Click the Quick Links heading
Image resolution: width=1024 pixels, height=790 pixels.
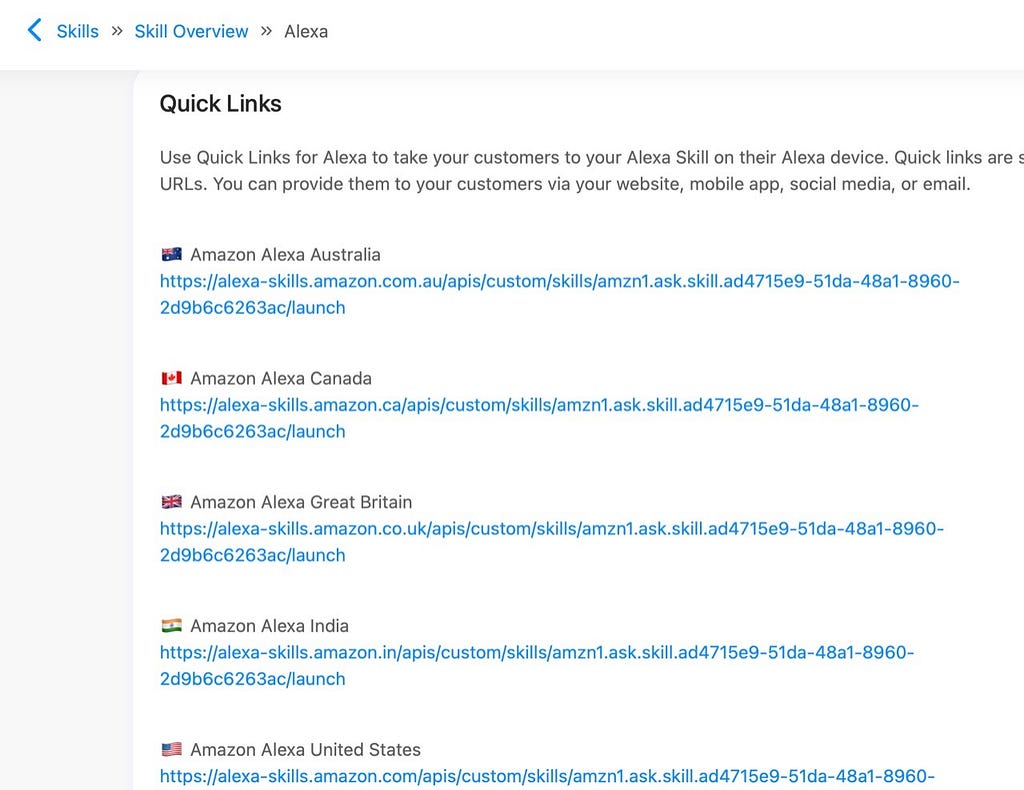pos(221,104)
